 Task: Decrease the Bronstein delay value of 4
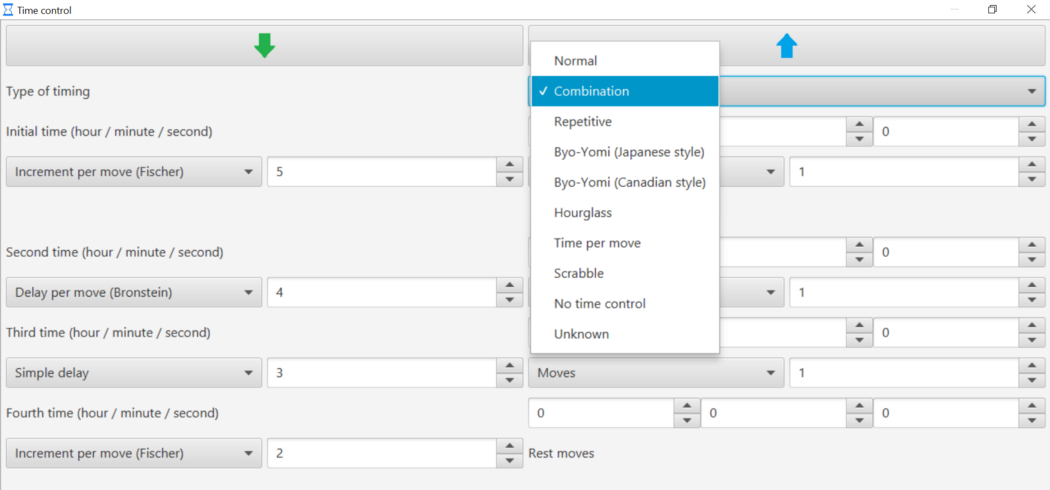(x=510, y=299)
